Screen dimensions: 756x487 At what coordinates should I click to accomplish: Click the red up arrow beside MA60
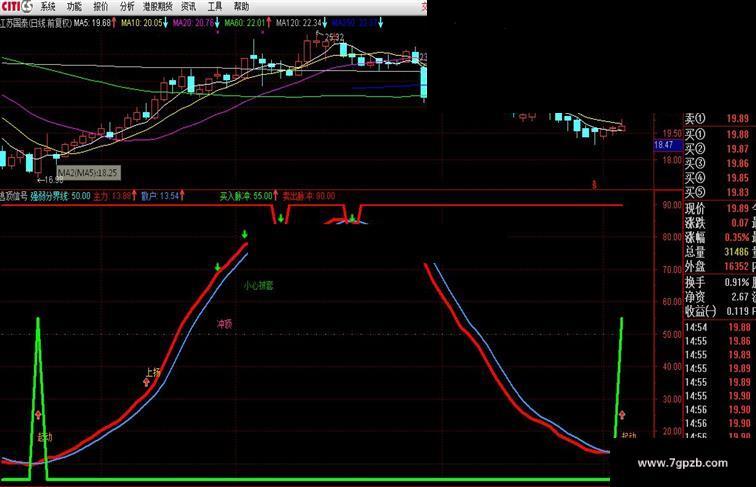point(269,23)
